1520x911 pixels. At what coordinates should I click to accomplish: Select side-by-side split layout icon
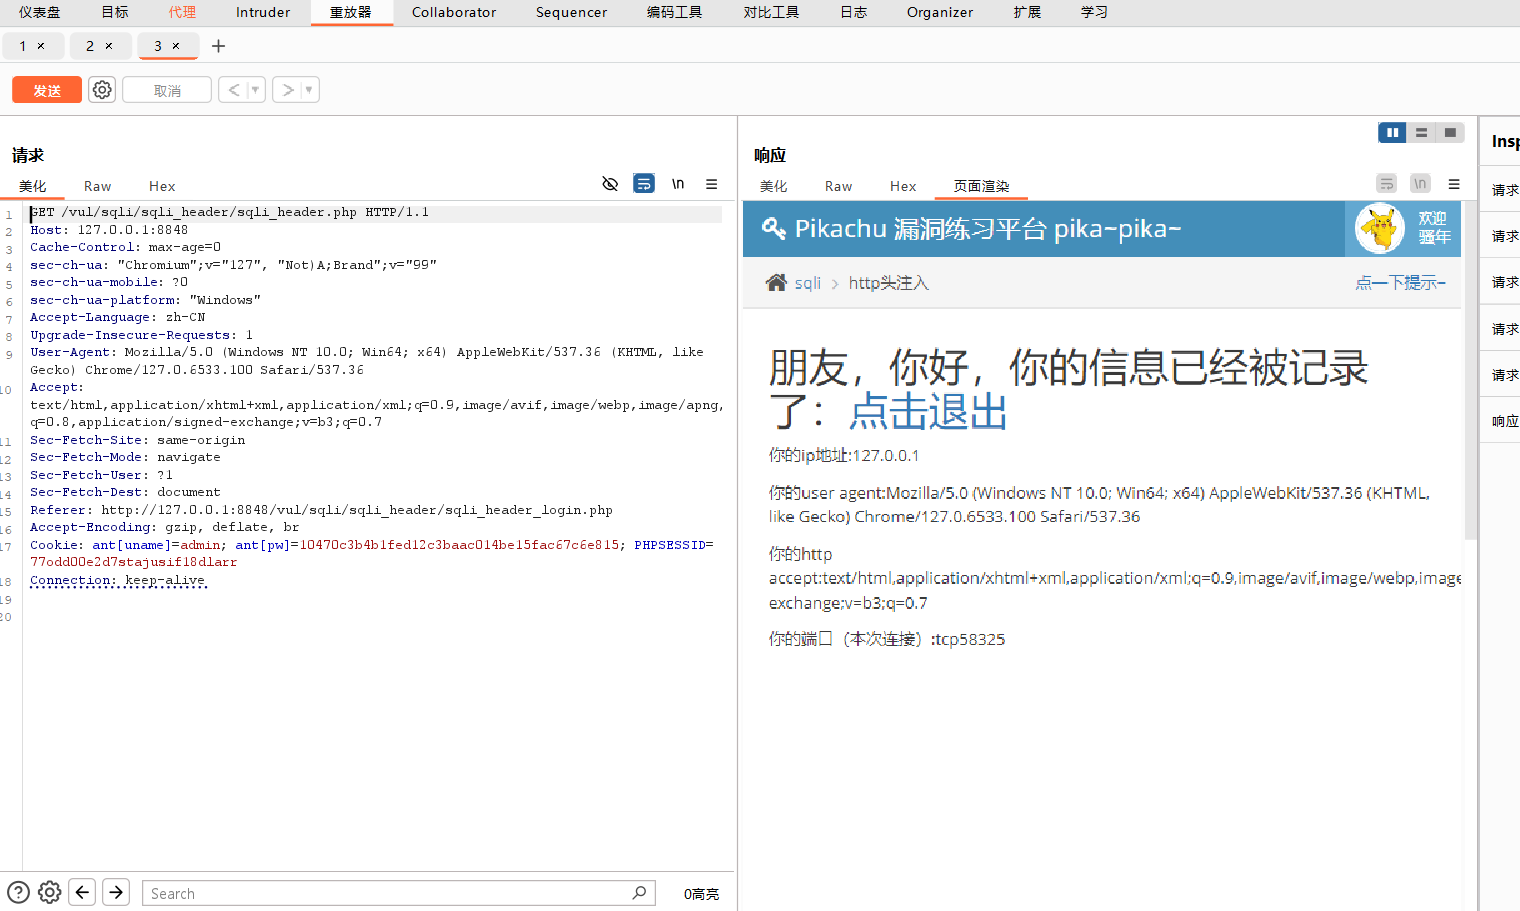click(x=1392, y=132)
